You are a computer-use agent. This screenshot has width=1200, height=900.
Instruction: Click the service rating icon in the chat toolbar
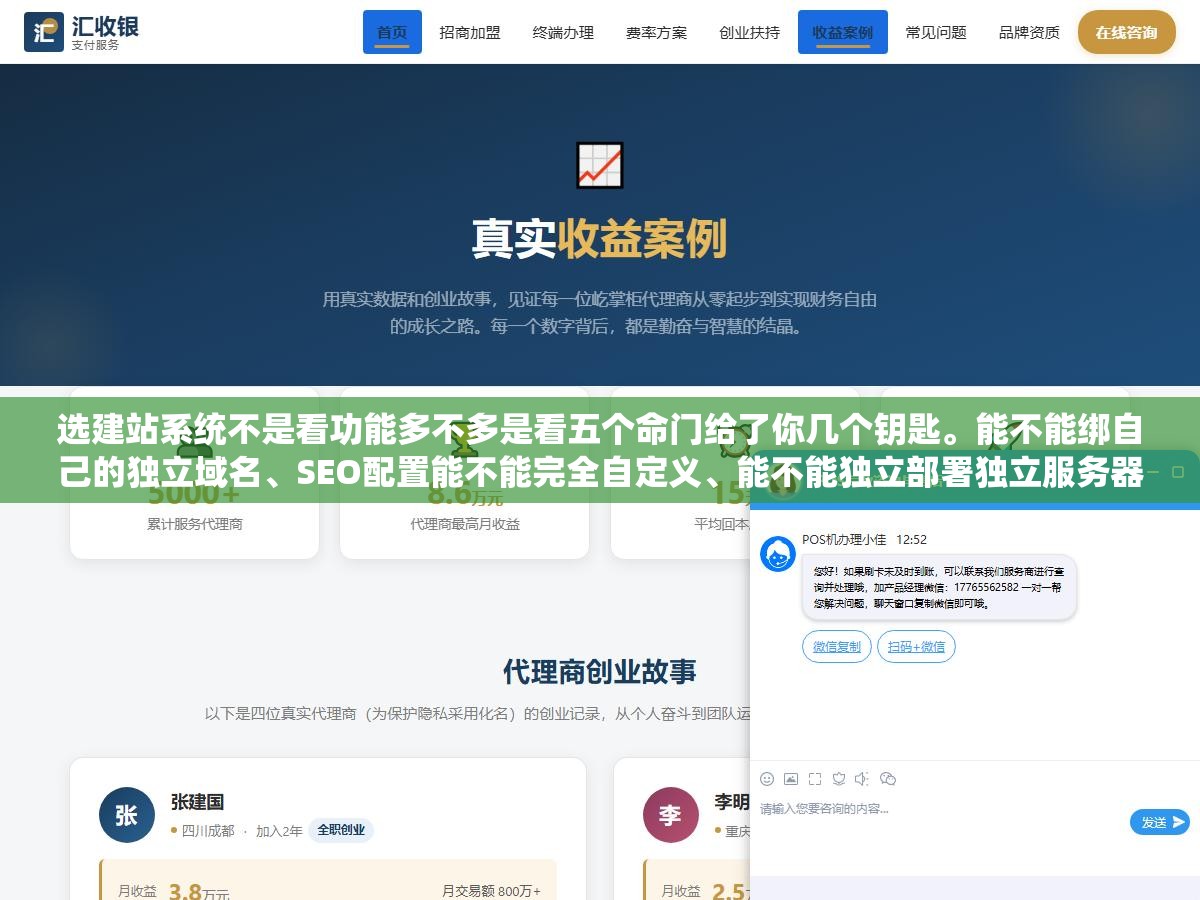(x=839, y=778)
